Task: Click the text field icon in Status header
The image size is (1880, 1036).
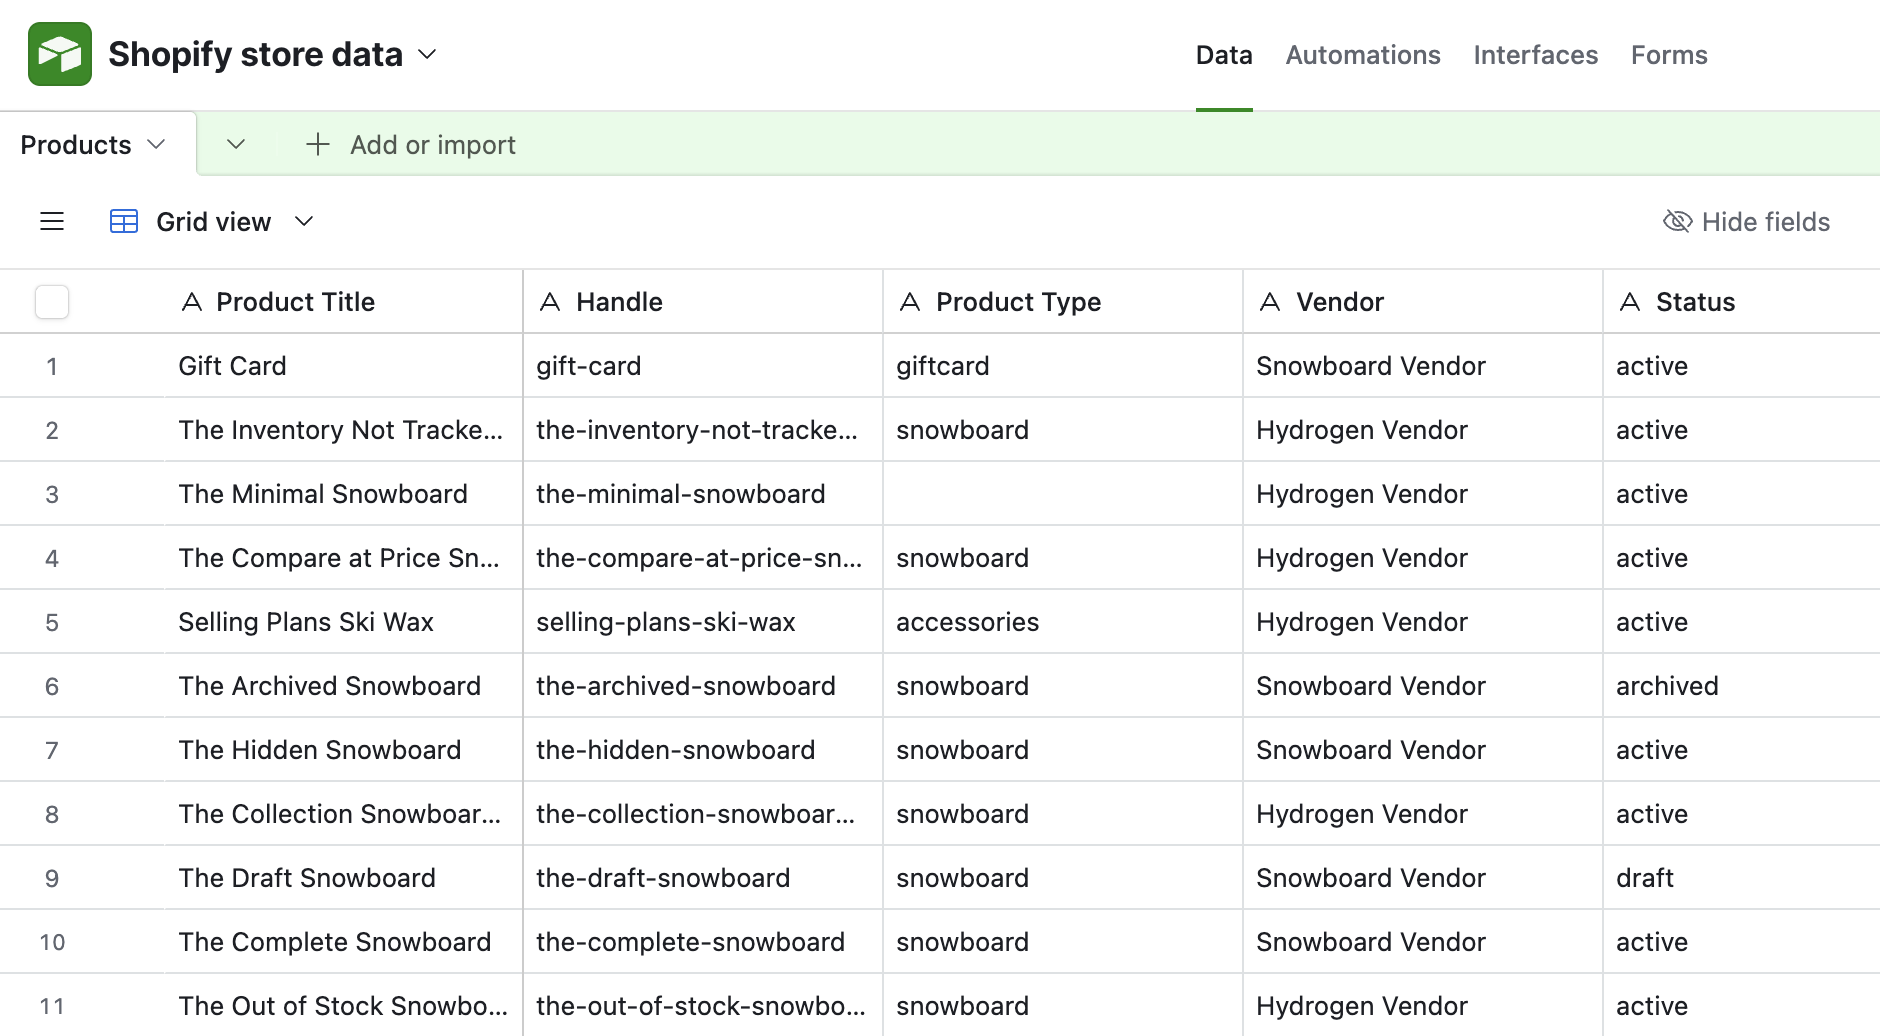Action: point(1631,301)
